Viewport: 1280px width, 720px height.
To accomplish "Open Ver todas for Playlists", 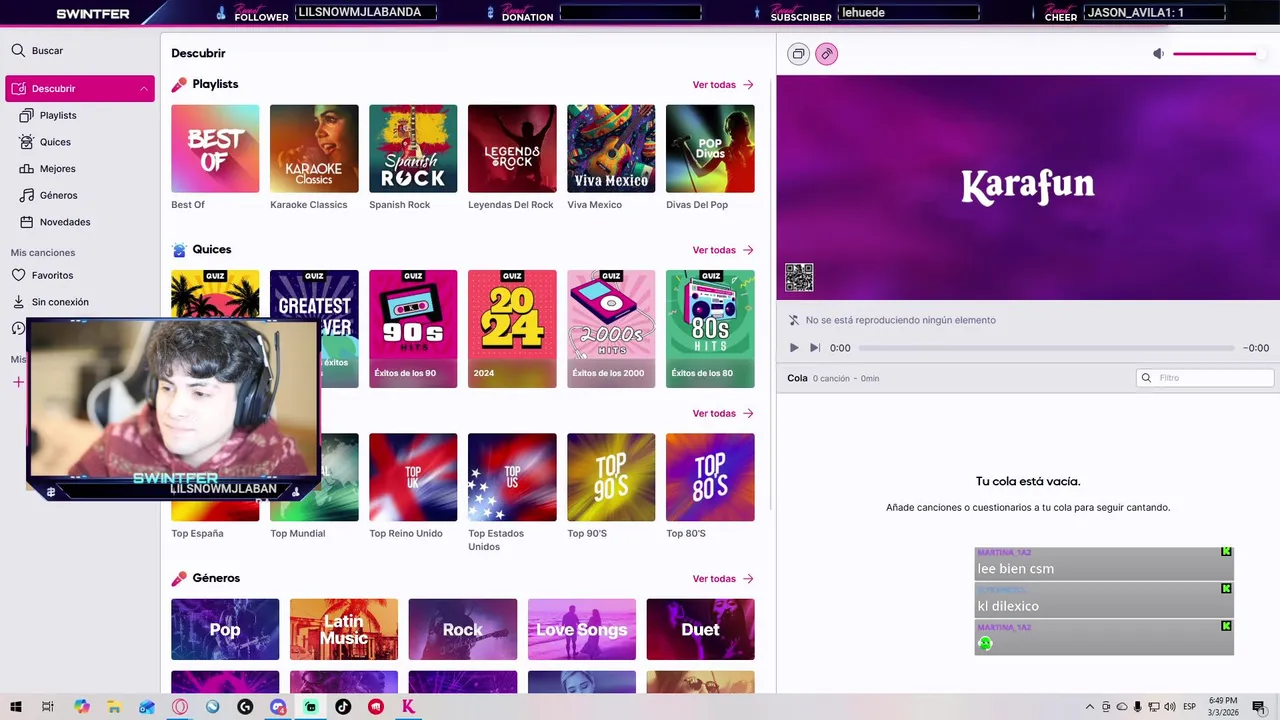I will (x=723, y=85).
